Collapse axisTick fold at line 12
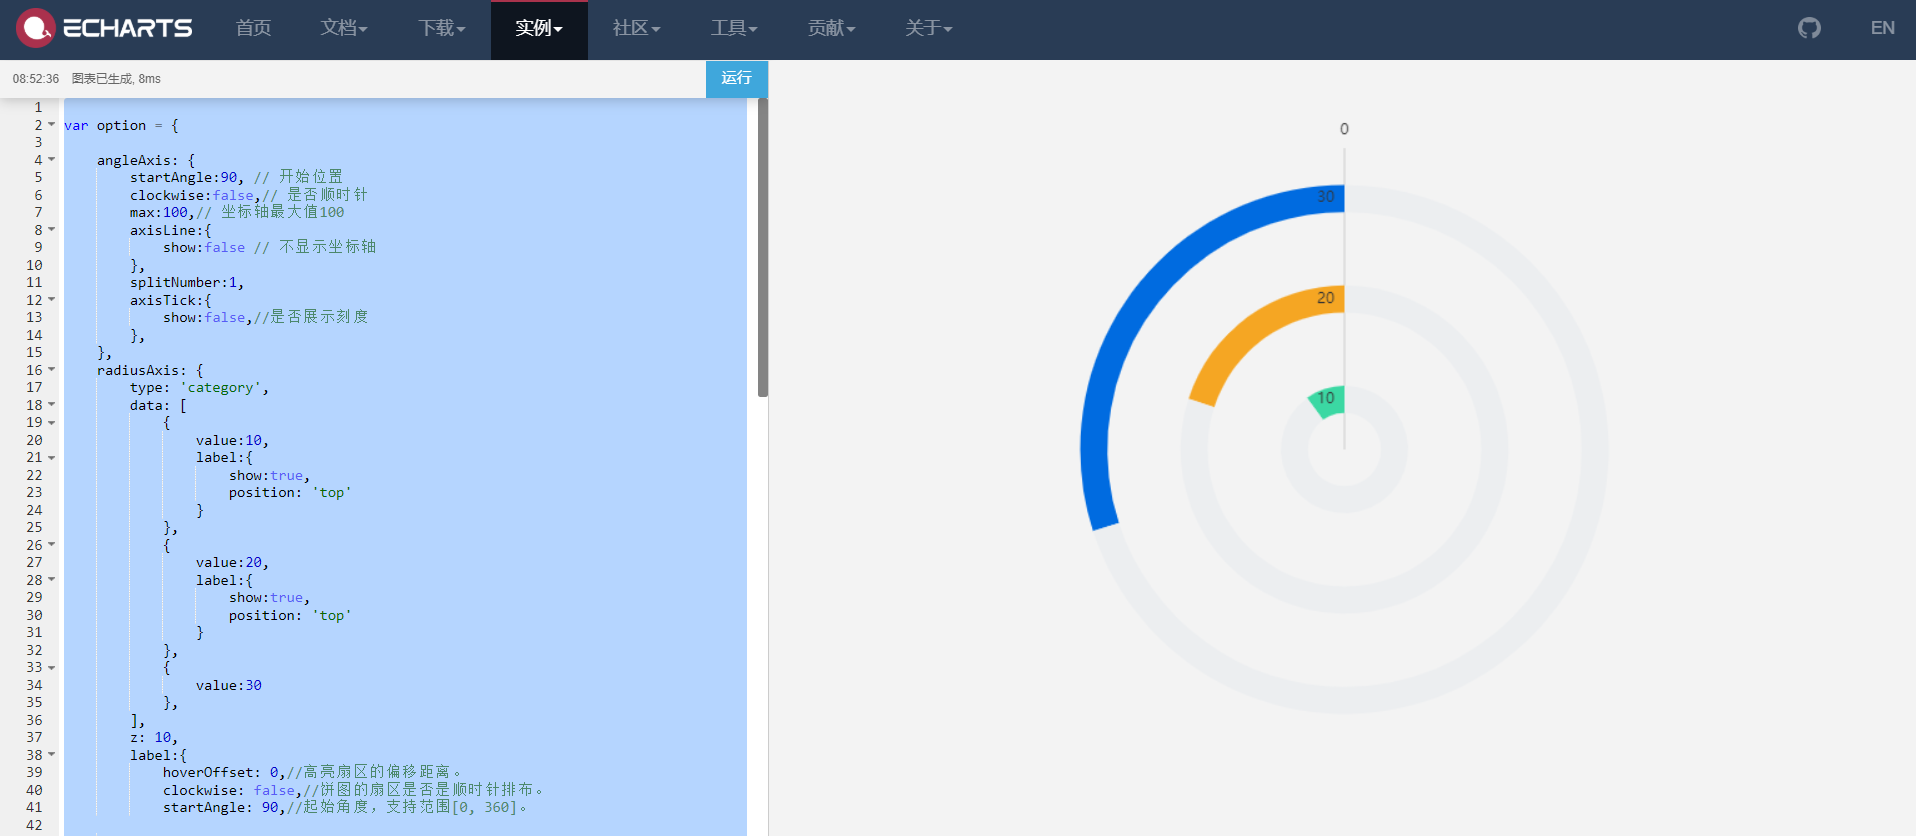The image size is (1916, 836). pyautogui.click(x=52, y=300)
